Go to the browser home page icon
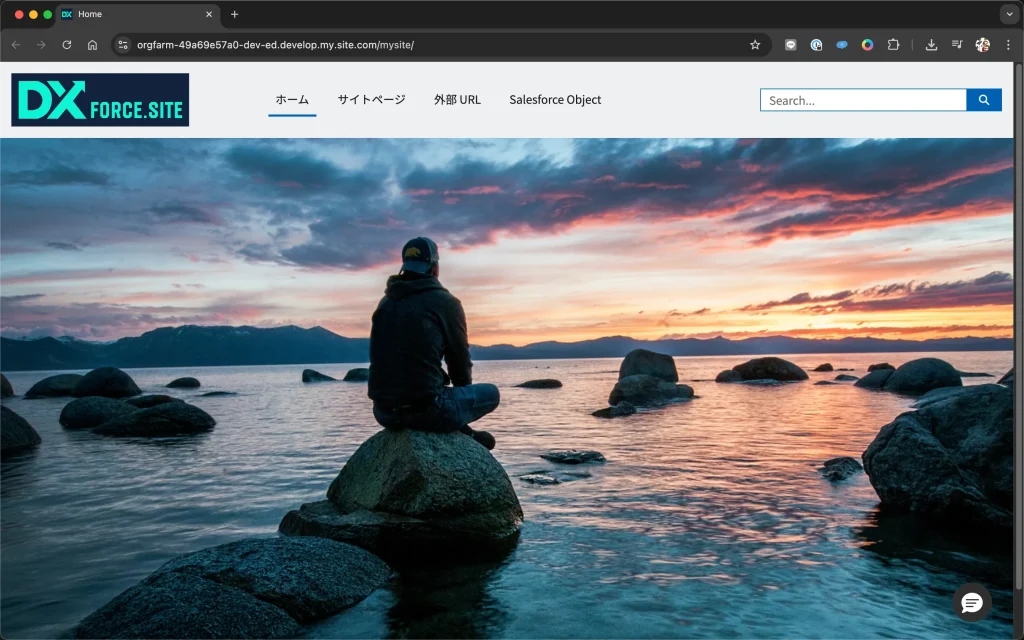Viewport: 1024px width, 640px height. pos(92,45)
